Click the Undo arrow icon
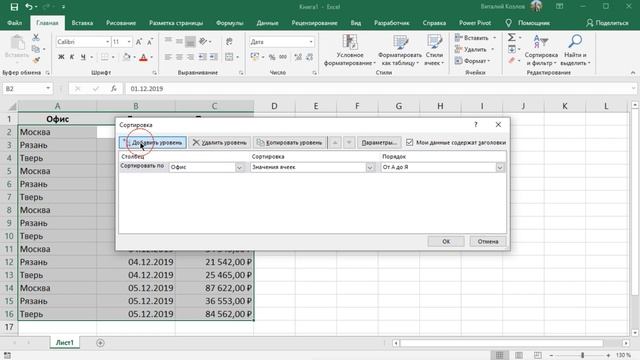640x360 pixels. [x=29, y=7]
